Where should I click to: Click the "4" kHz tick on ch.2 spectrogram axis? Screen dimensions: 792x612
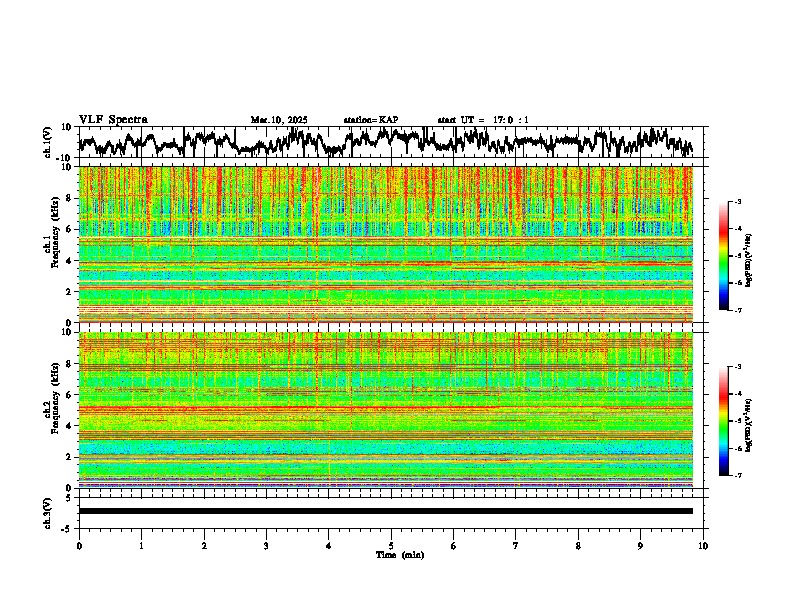coord(70,426)
